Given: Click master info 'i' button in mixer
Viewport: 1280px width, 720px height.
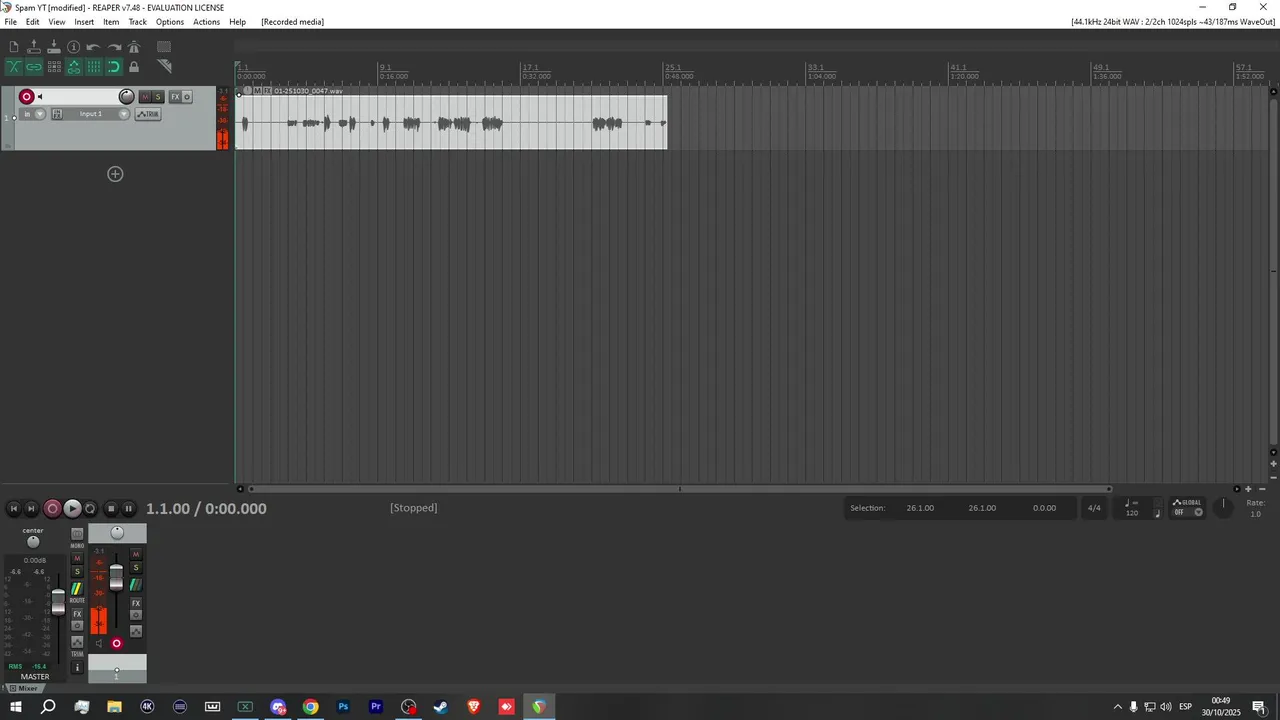Looking at the screenshot, I should point(77,667).
